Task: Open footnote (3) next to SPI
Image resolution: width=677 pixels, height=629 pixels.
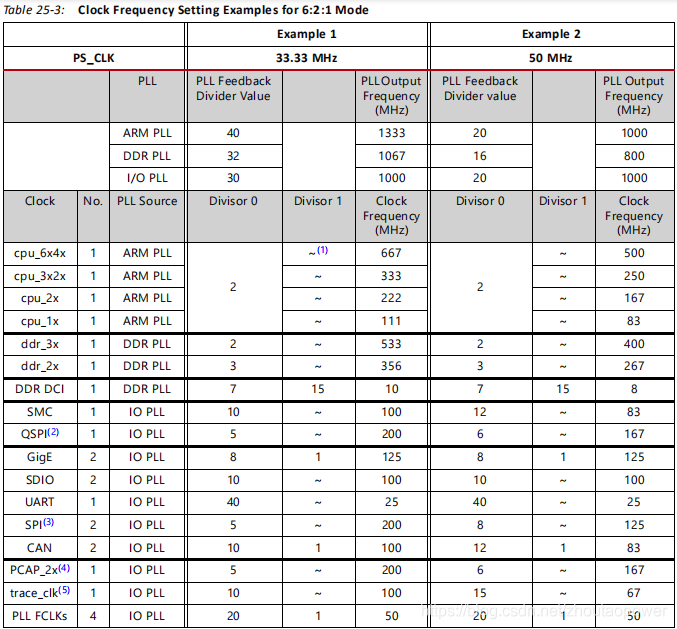Action: point(48,522)
